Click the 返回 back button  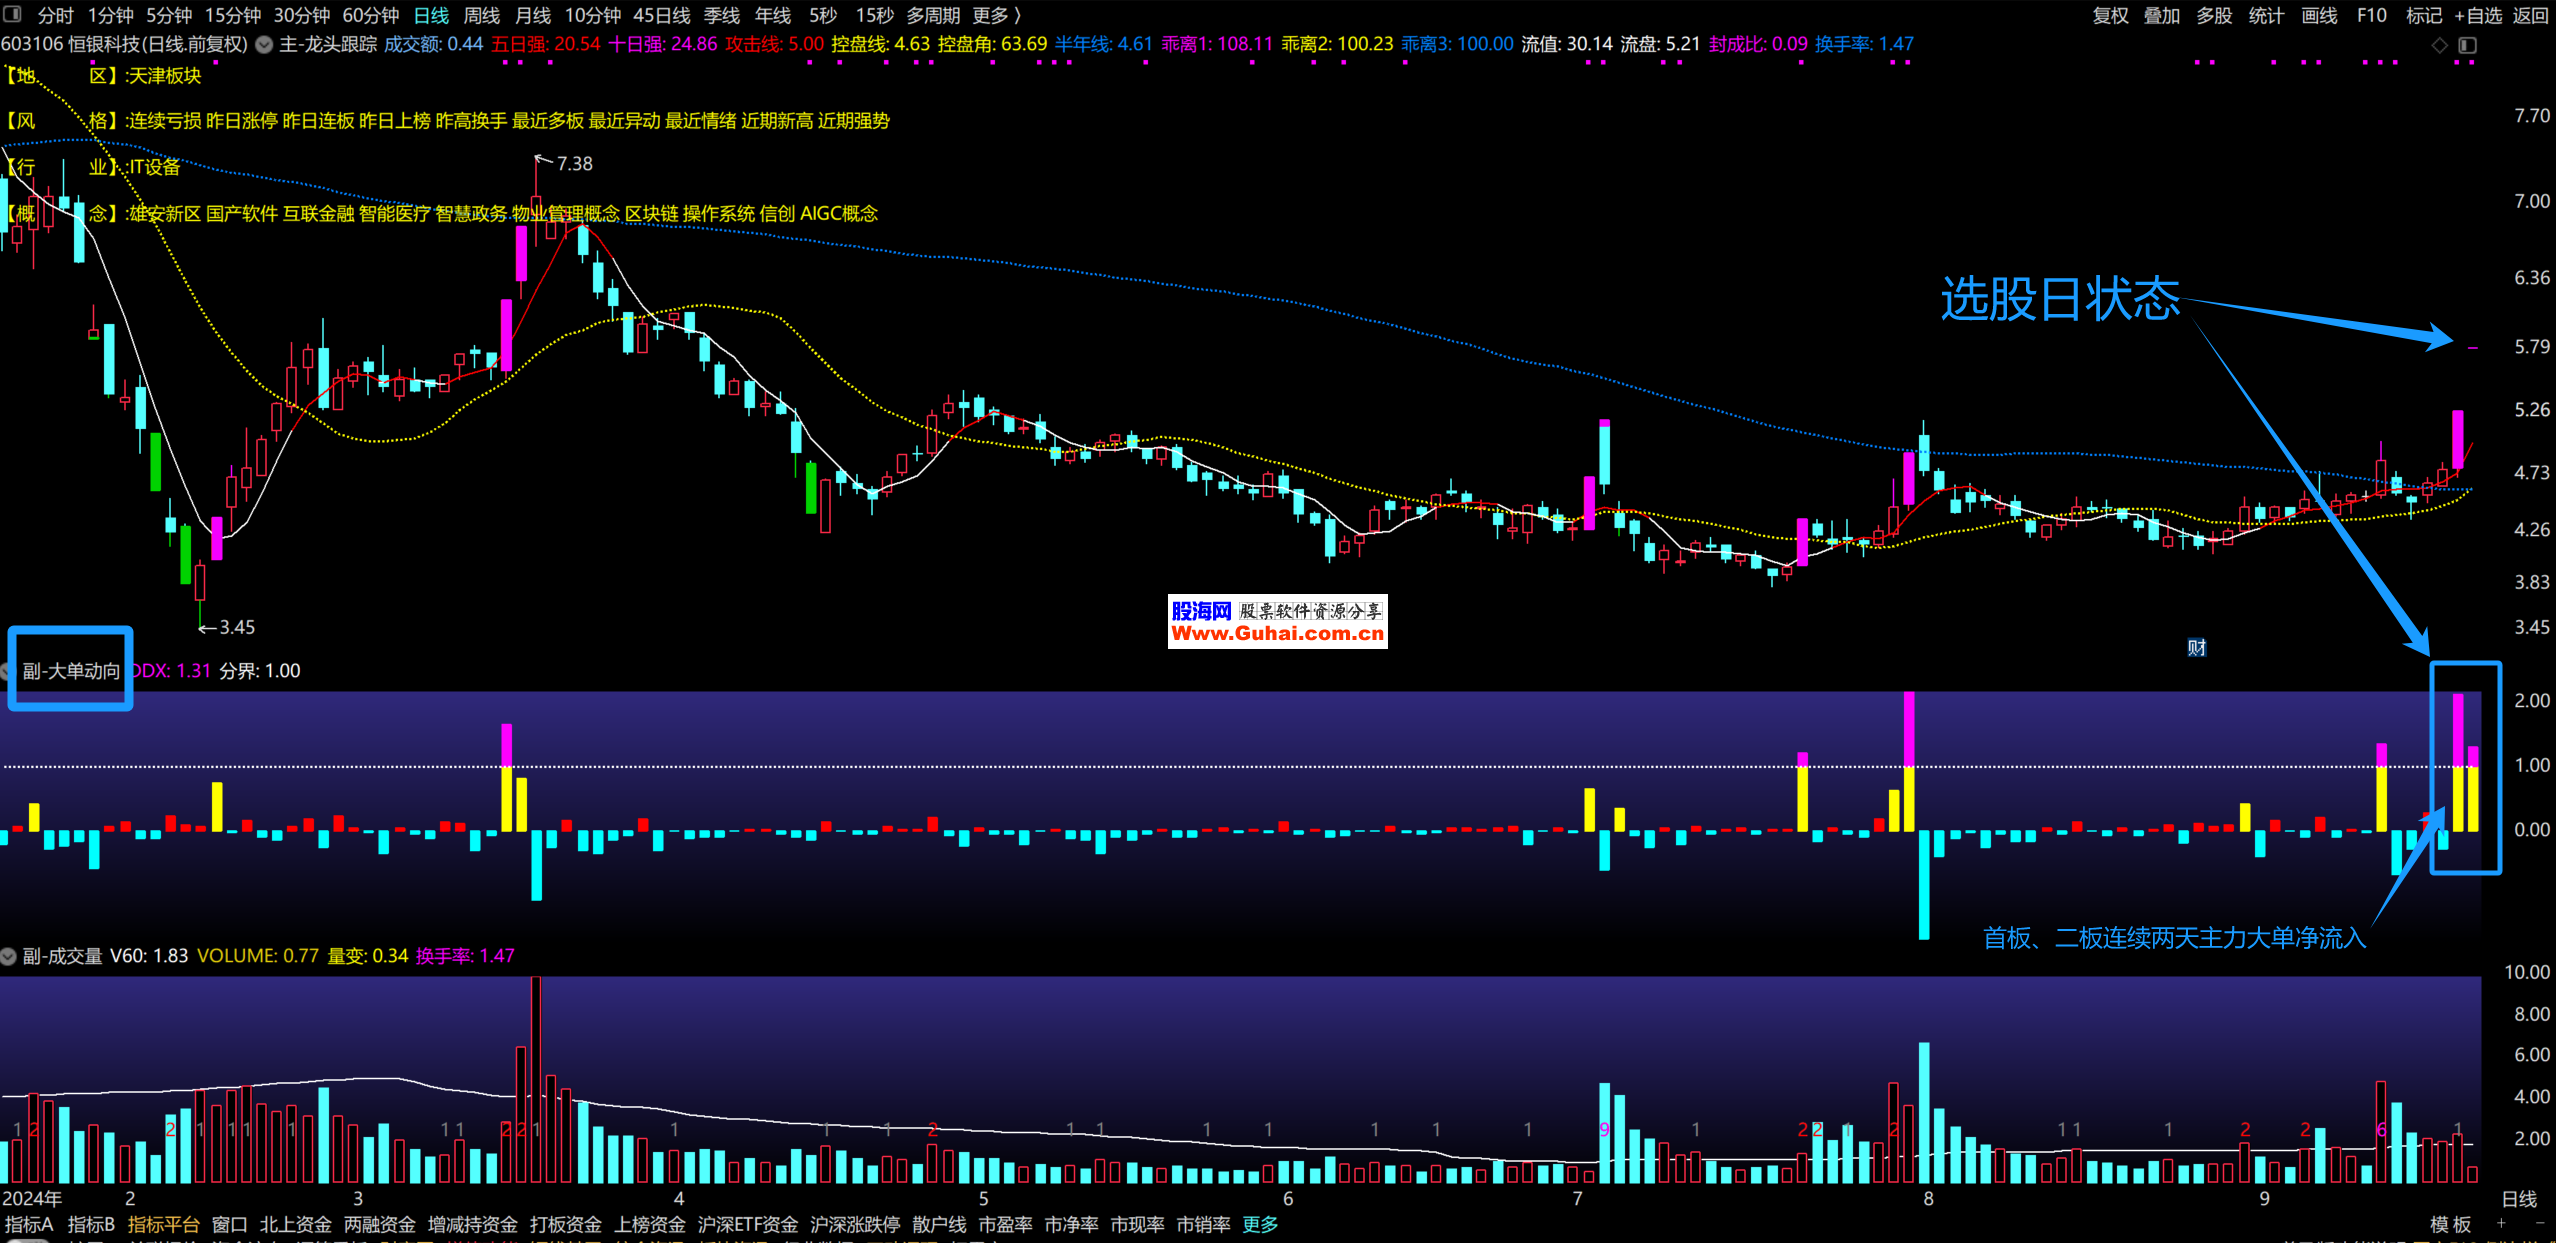coord(2530,15)
